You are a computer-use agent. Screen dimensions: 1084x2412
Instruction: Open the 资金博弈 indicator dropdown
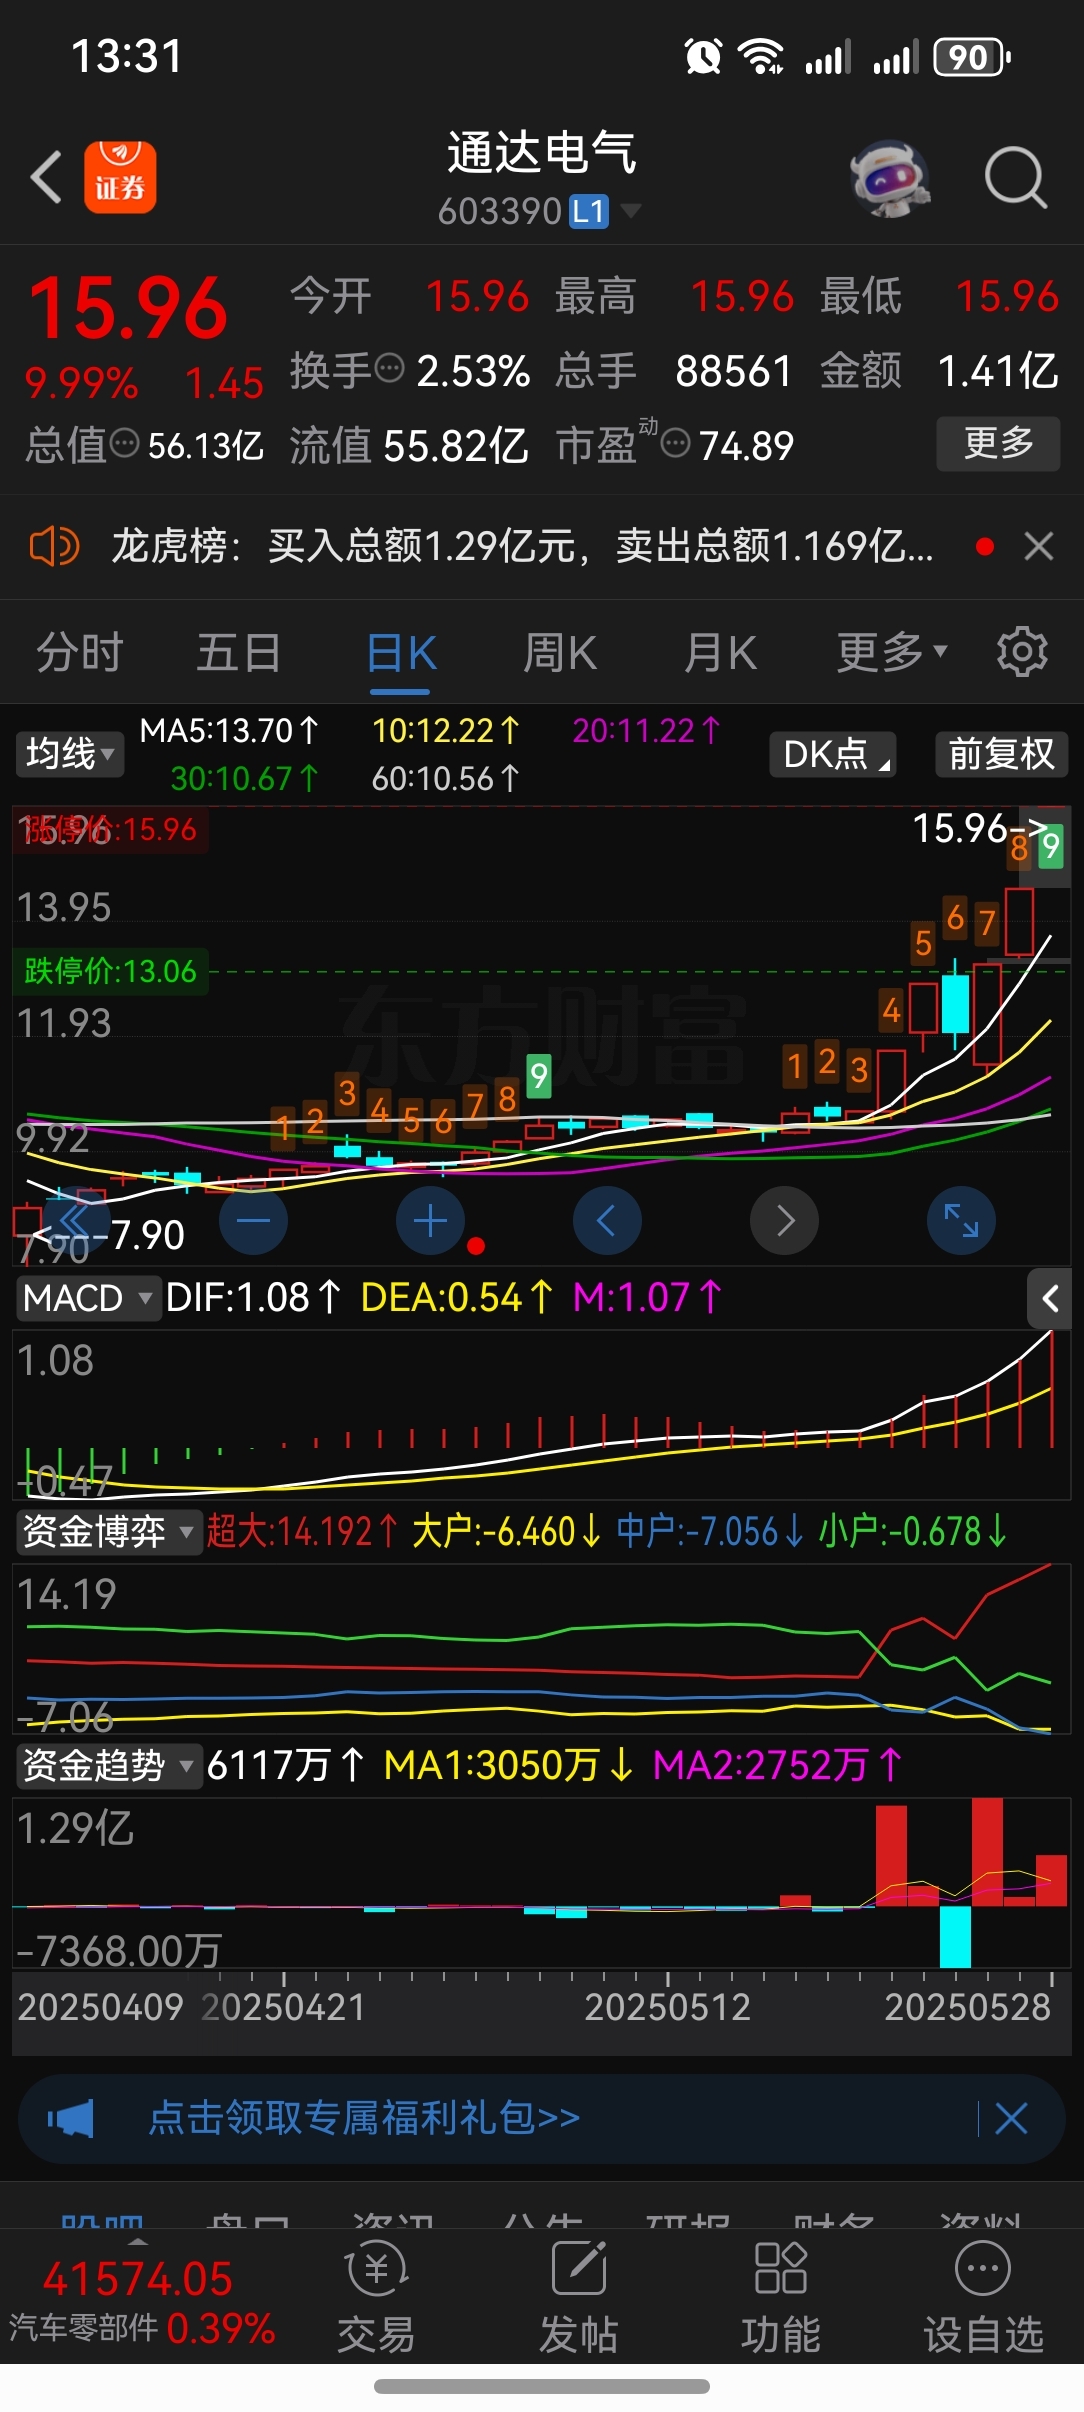click(108, 1532)
